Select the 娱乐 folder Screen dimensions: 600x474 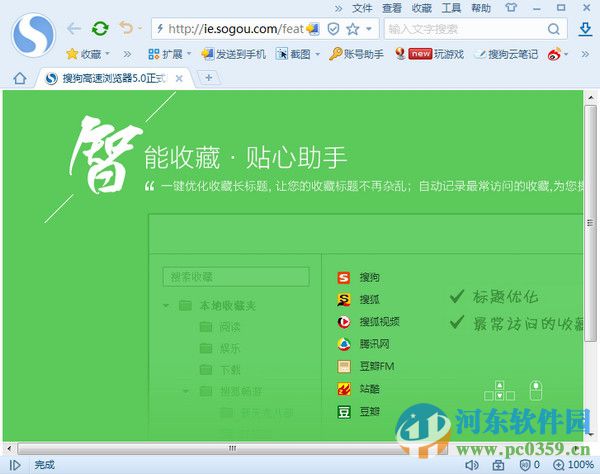[x=220, y=349]
